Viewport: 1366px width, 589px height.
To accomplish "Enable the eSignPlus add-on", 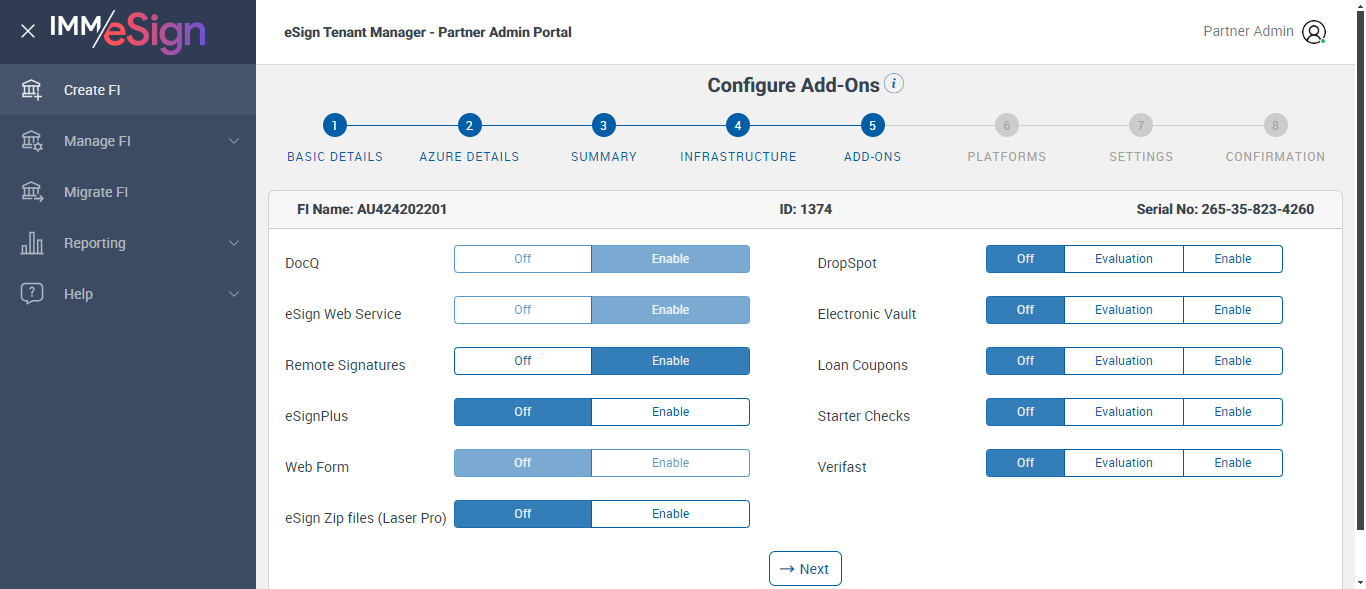I will coord(670,412).
